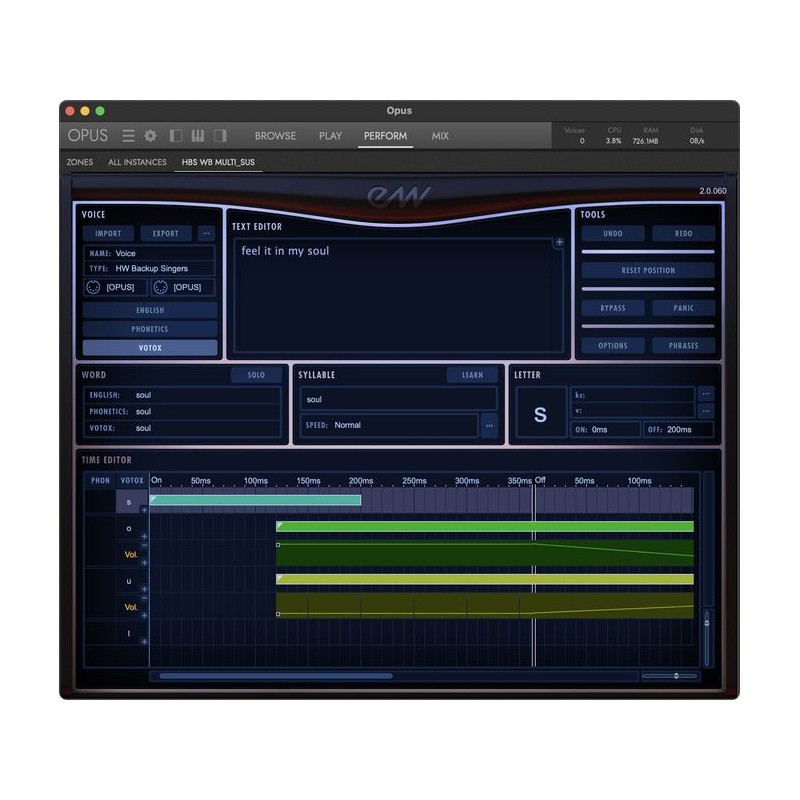Remove o row Vol lane with minus

tap(144, 545)
